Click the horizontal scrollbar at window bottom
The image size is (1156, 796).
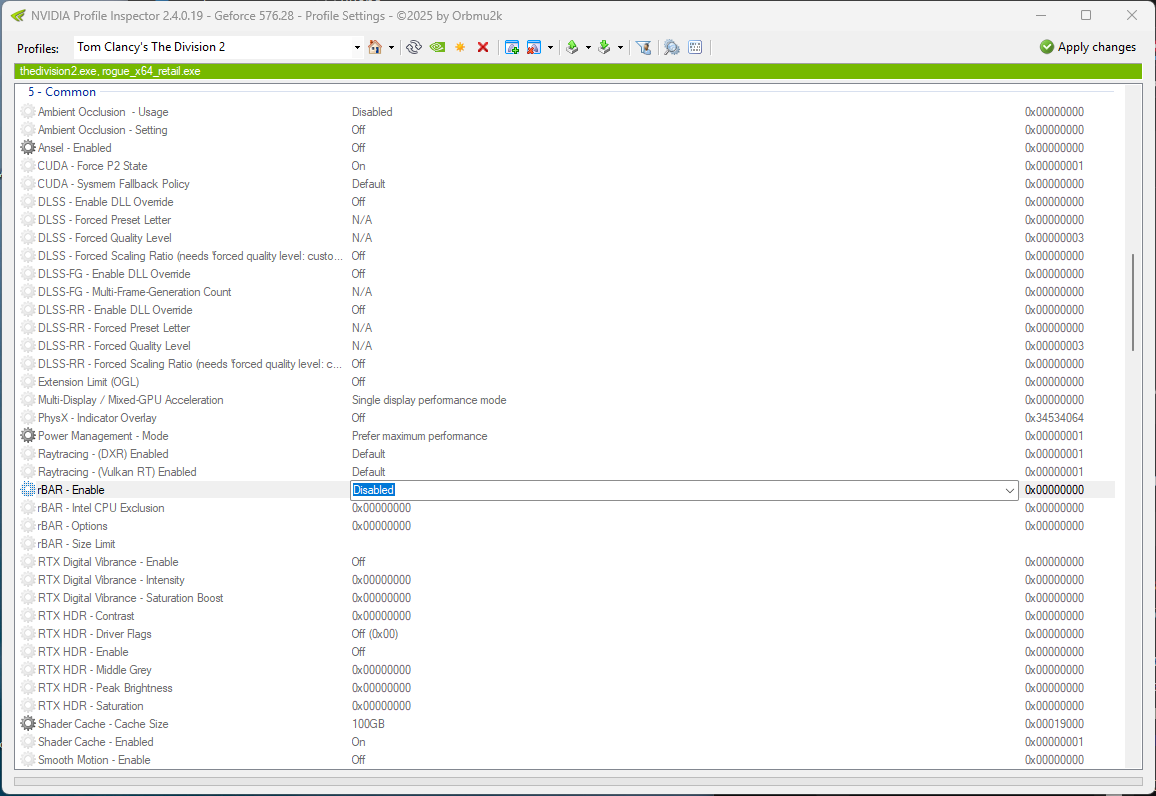pos(577,781)
